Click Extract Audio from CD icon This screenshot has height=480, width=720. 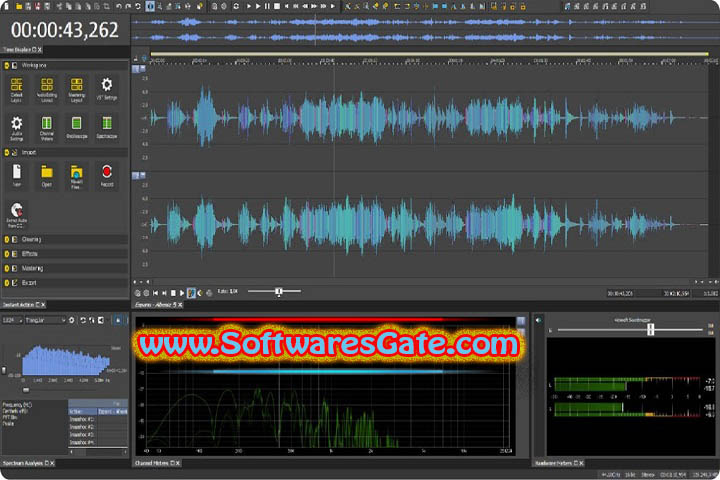pos(17,215)
